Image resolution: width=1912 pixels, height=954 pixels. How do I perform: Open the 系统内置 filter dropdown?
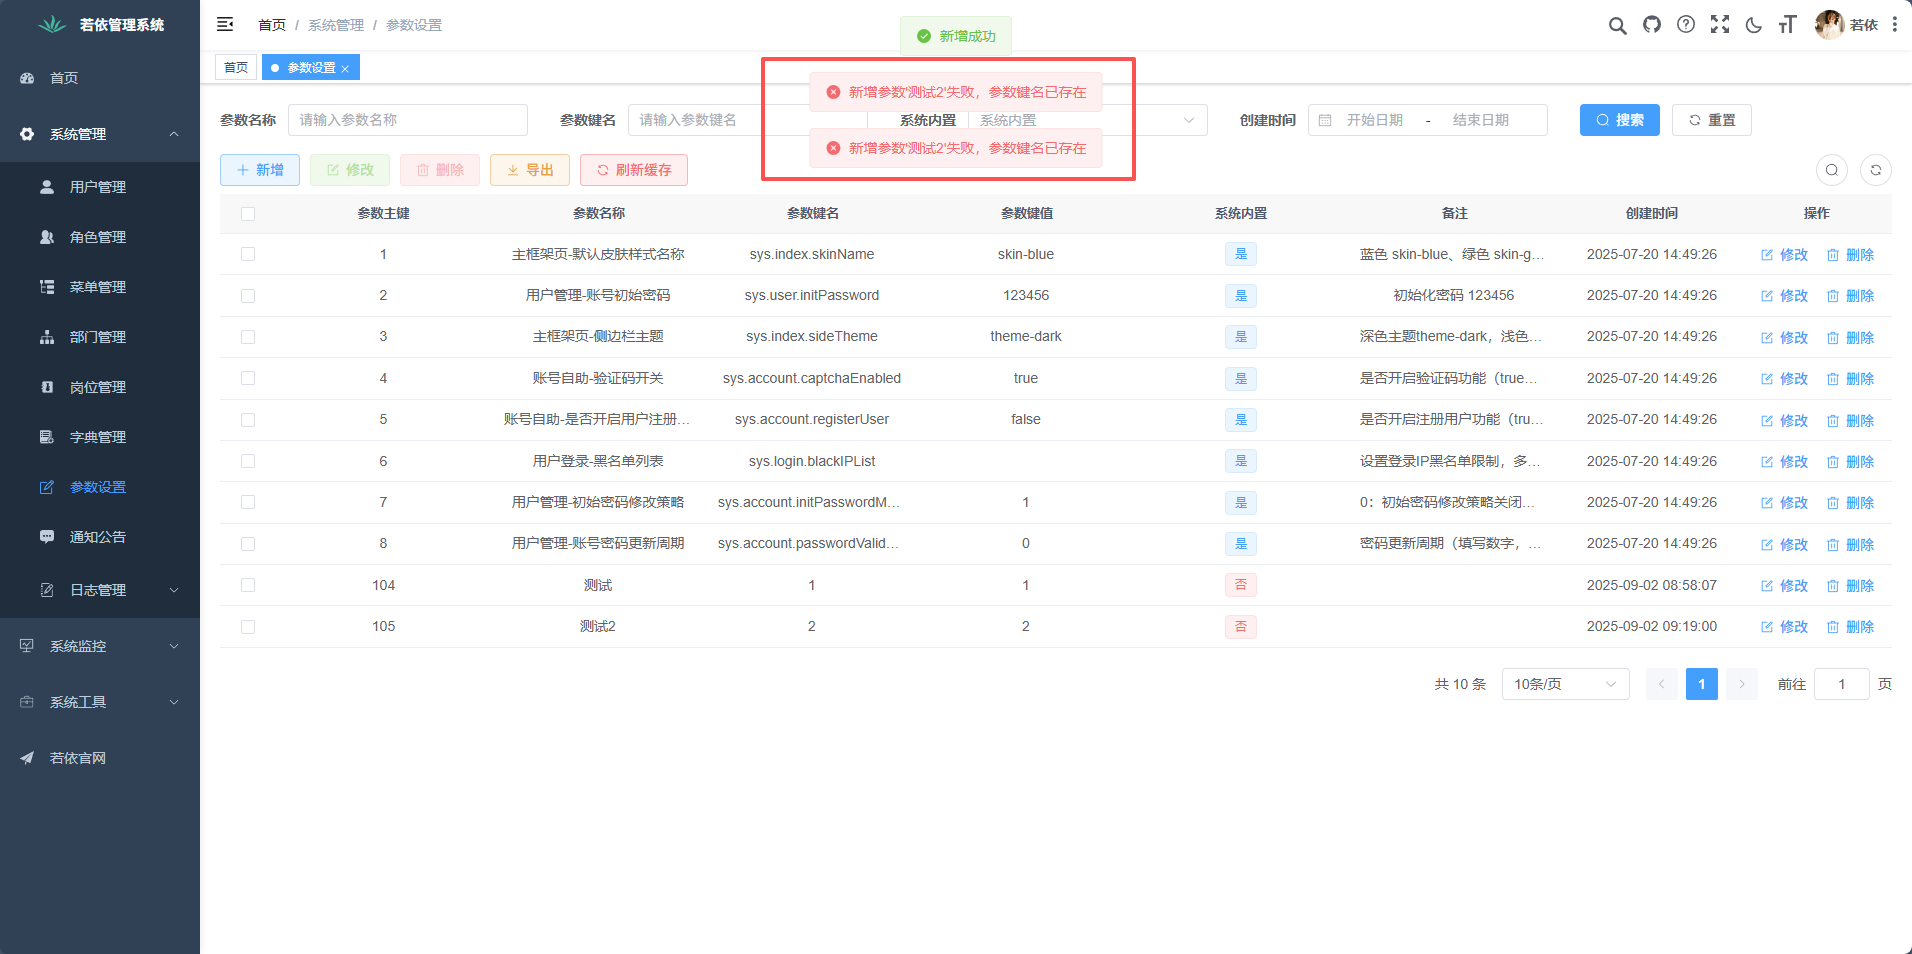[x=1087, y=120]
